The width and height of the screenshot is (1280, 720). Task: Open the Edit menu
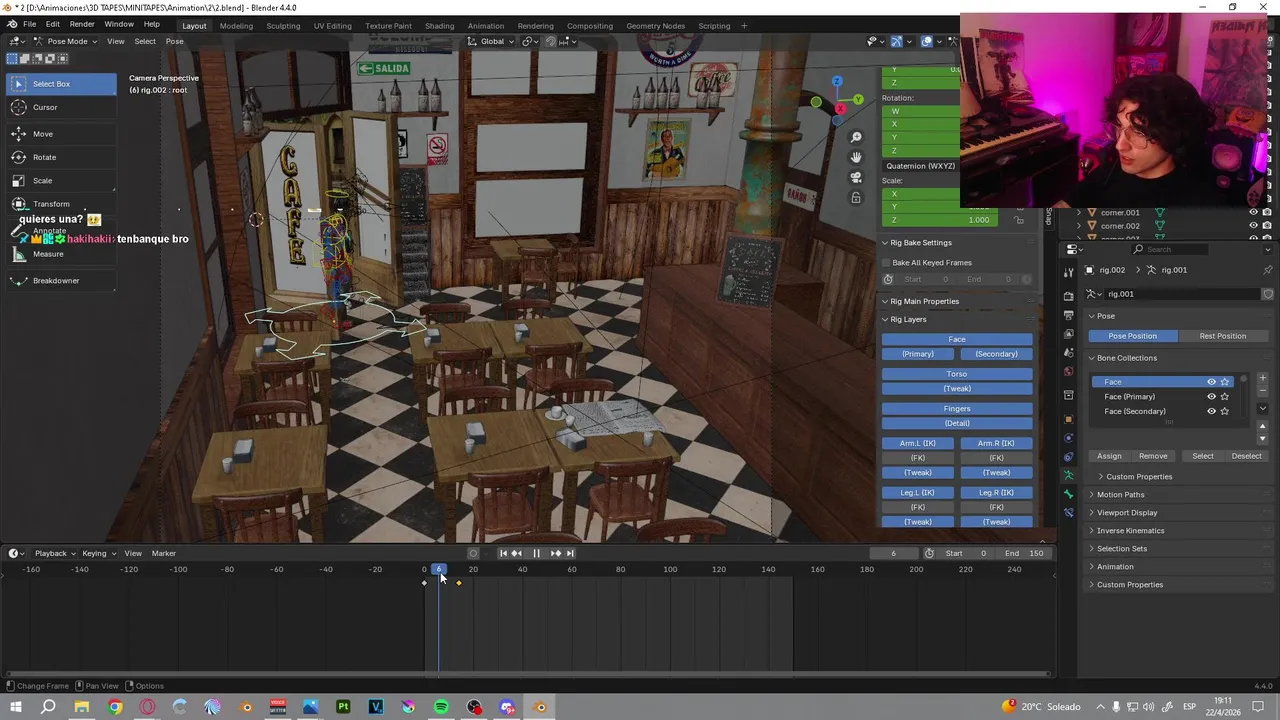52,24
